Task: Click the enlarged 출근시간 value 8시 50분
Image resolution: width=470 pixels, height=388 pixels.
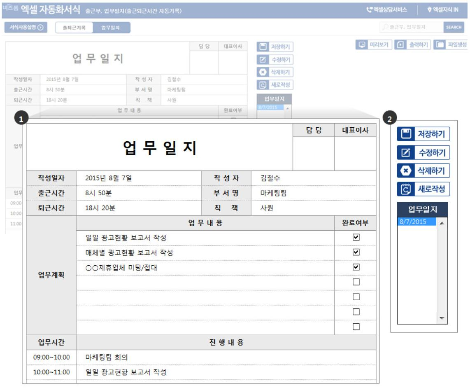Action: [98, 193]
